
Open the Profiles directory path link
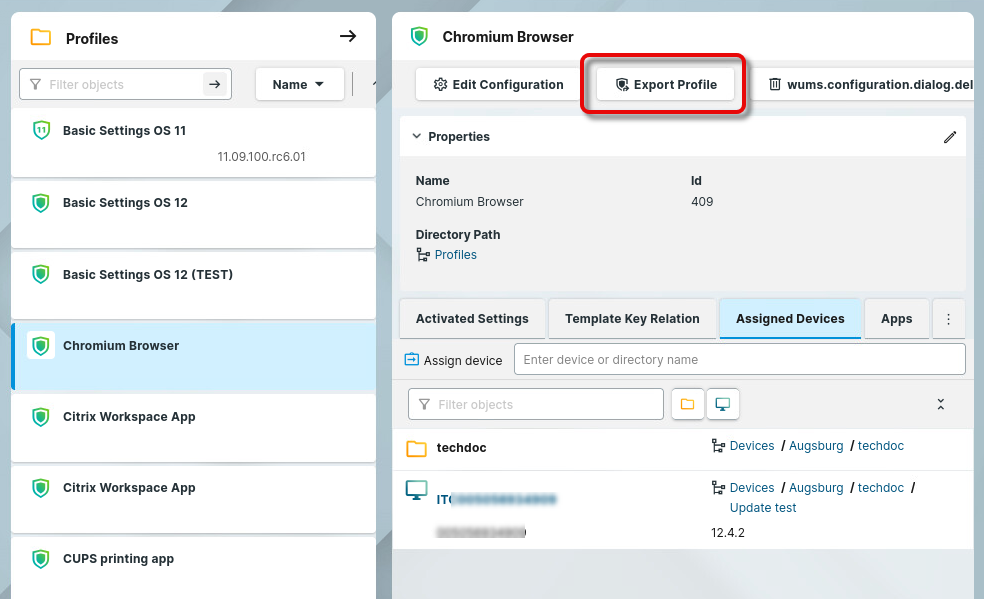pos(455,255)
